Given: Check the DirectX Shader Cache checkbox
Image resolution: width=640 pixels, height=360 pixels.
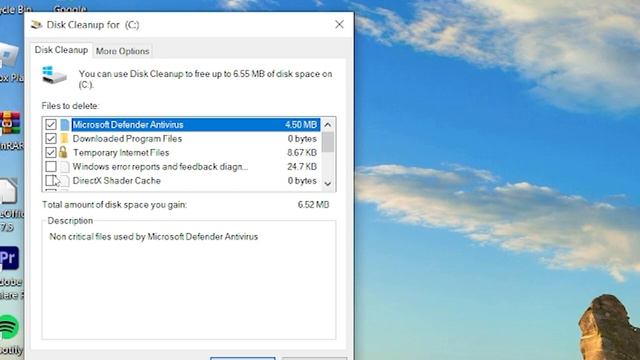Looking at the screenshot, I should 51,180.
